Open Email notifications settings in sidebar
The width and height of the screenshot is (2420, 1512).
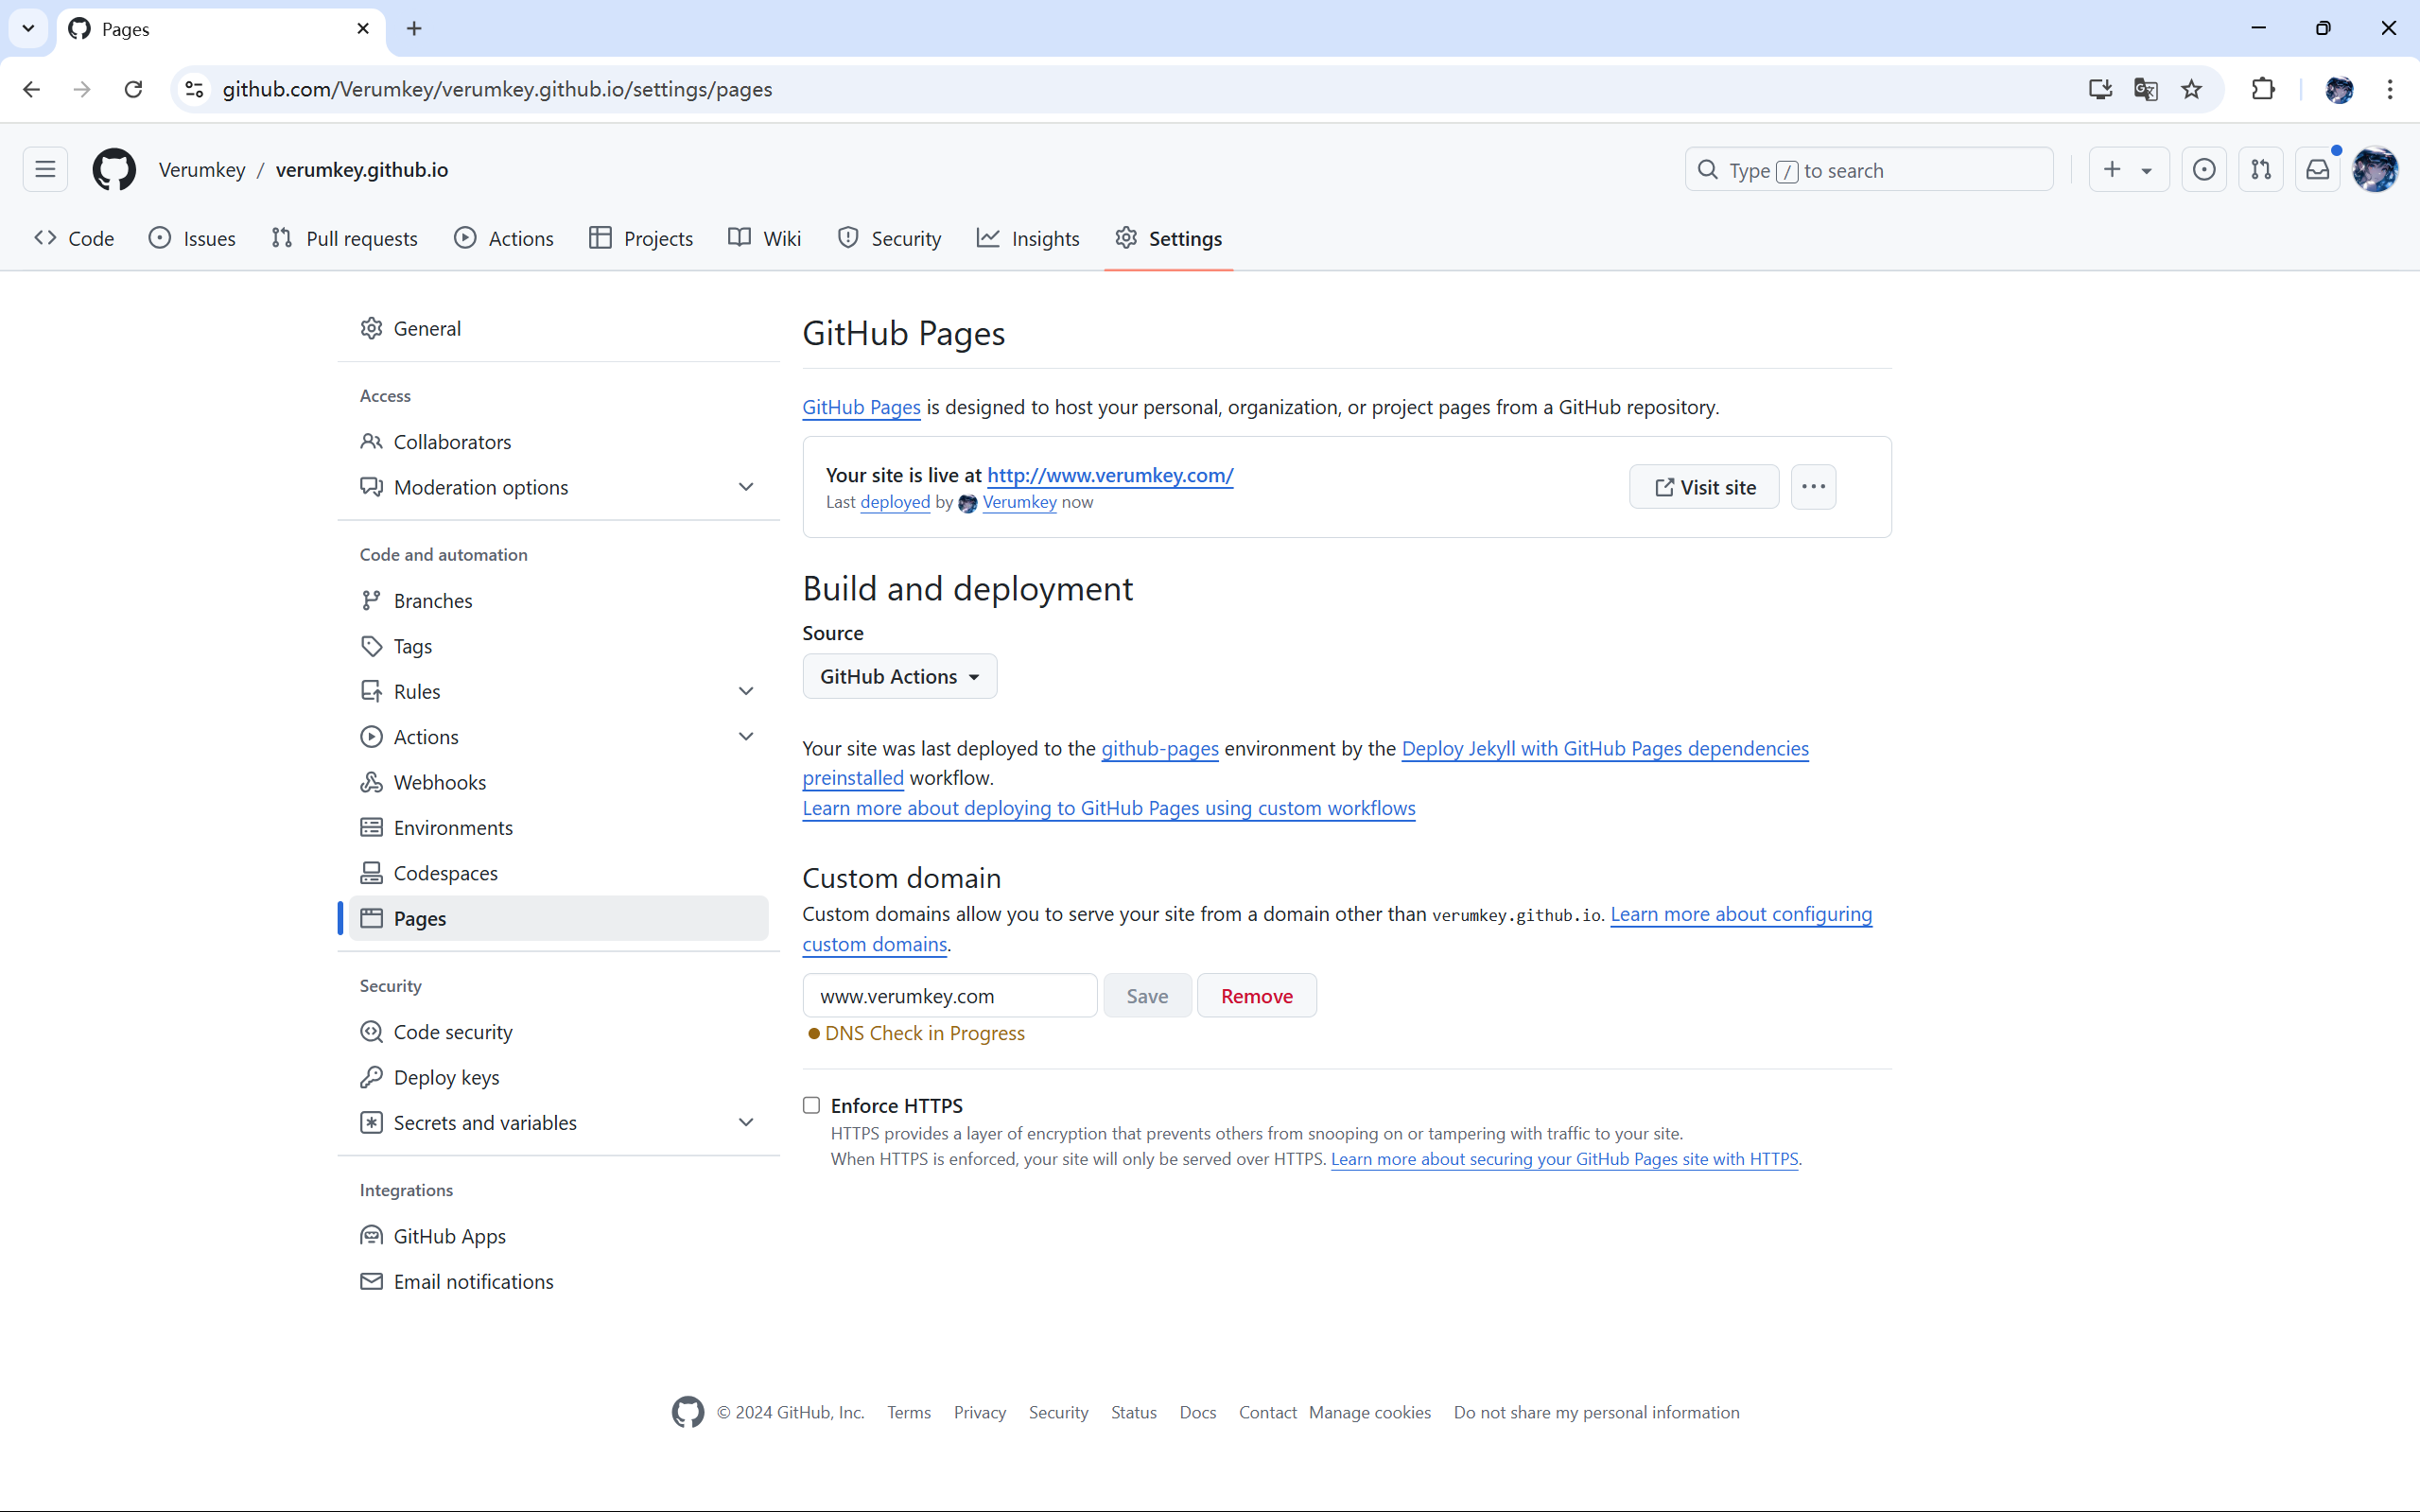point(558,1281)
